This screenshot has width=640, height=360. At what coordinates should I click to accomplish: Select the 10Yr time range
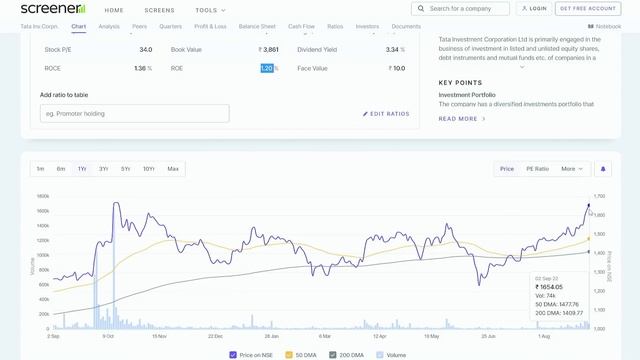click(149, 169)
